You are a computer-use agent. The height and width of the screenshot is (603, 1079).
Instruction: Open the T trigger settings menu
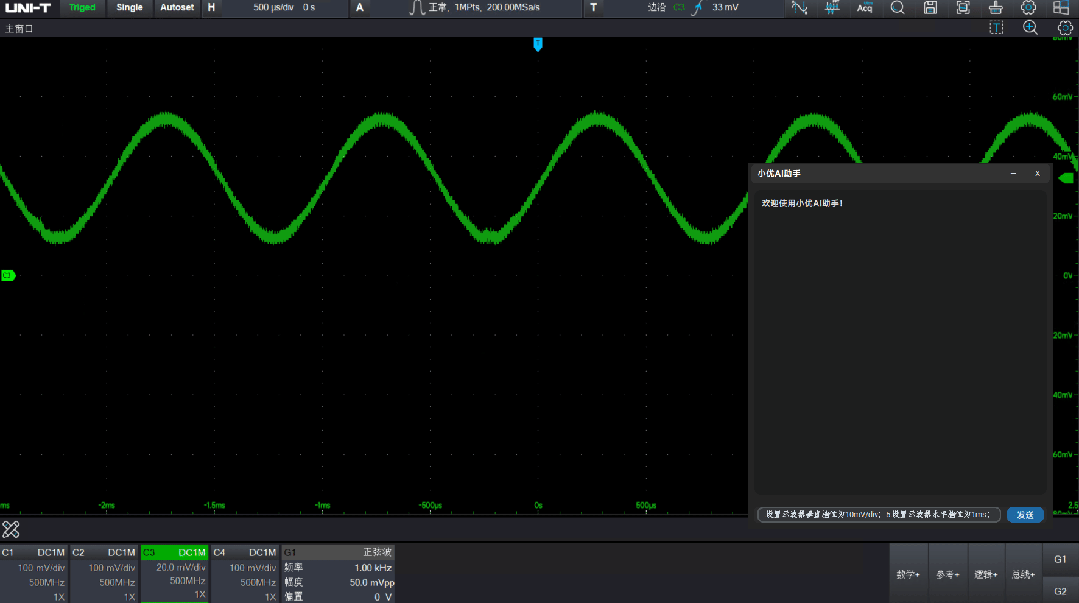(593, 8)
